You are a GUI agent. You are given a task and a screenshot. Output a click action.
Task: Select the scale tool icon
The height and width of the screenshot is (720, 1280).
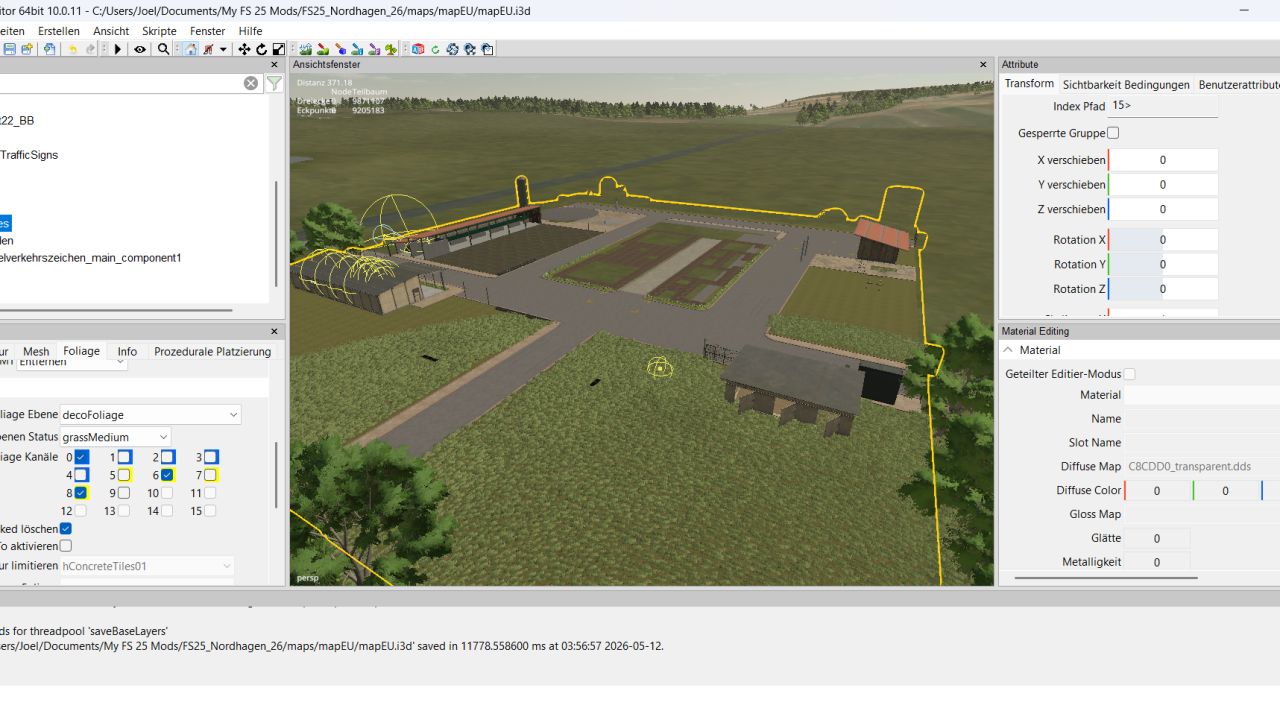click(279, 49)
